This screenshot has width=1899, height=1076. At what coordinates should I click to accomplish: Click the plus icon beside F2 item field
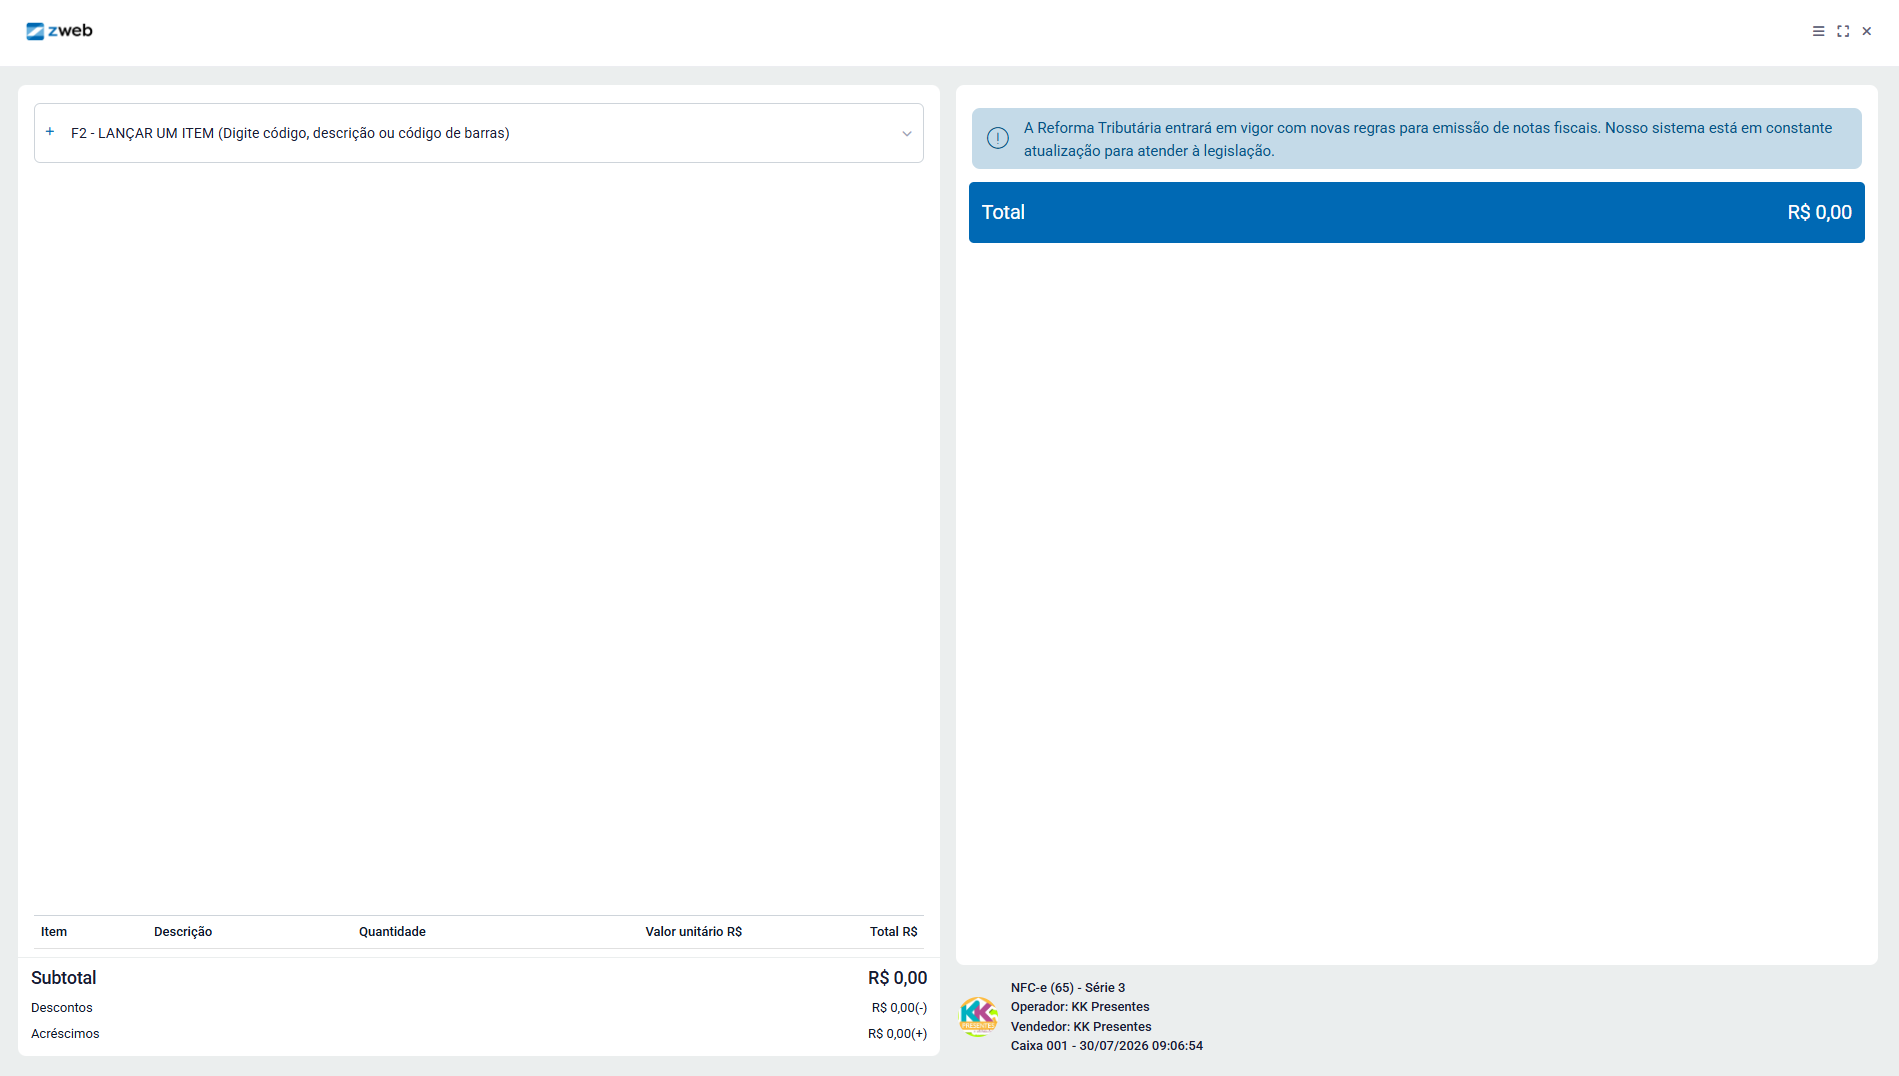point(50,132)
